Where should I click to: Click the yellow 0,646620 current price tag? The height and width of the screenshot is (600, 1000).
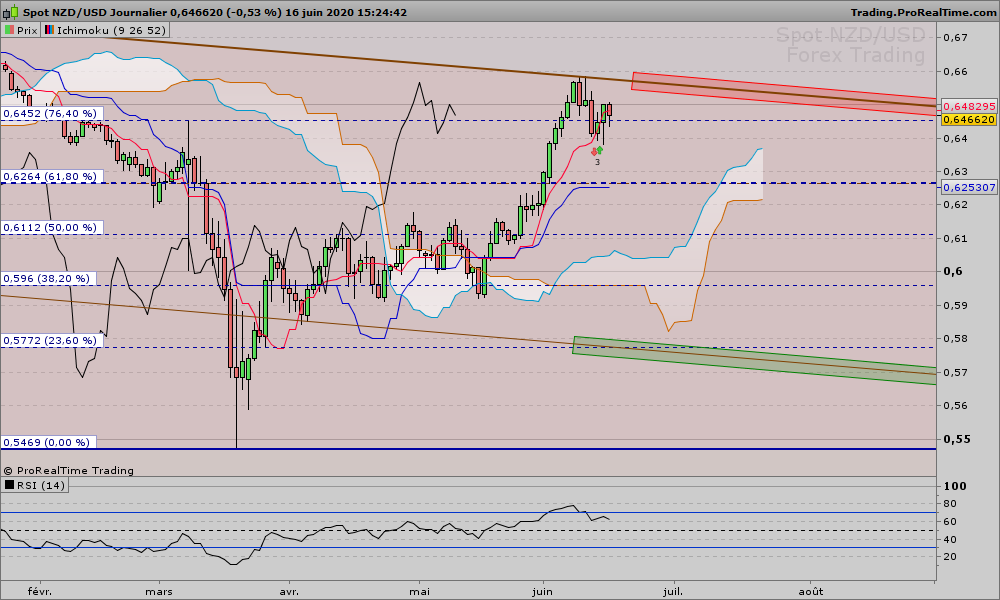969,119
